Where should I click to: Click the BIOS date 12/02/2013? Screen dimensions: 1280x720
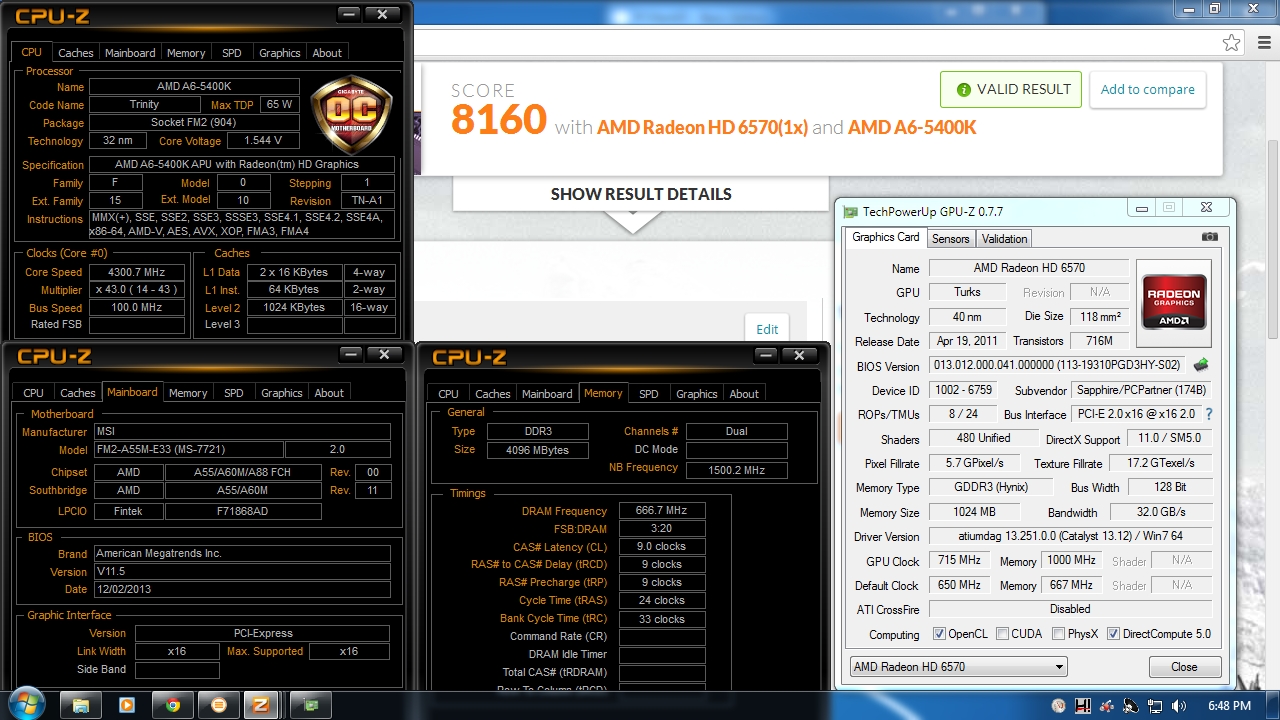pos(241,589)
